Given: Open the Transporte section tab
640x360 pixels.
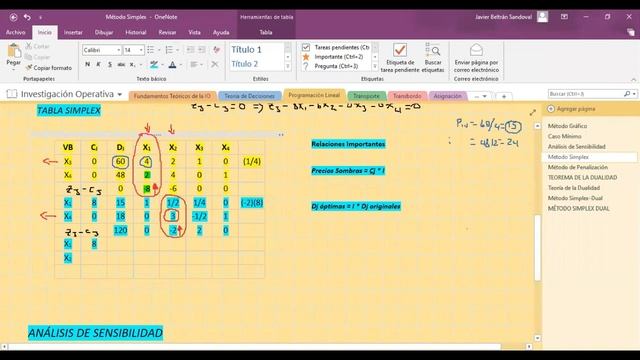Looking at the screenshot, I should [x=366, y=96].
